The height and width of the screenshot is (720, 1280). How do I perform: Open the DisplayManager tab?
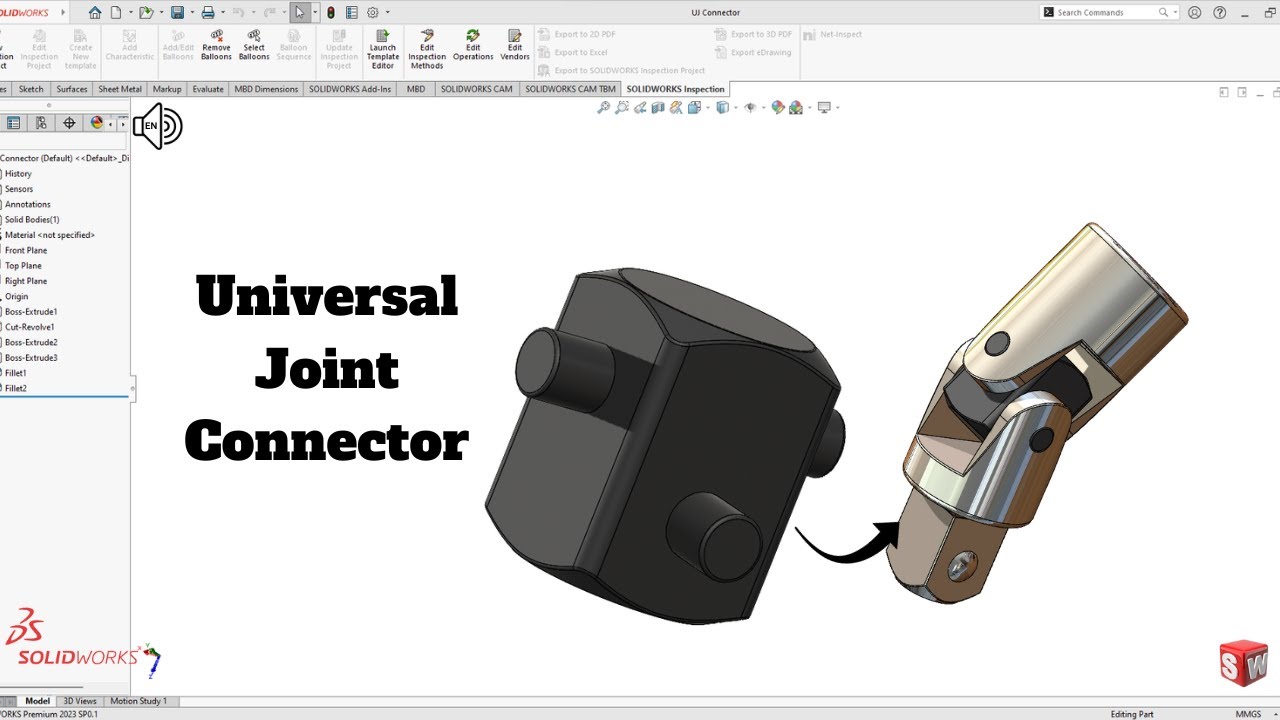[x=97, y=123]
